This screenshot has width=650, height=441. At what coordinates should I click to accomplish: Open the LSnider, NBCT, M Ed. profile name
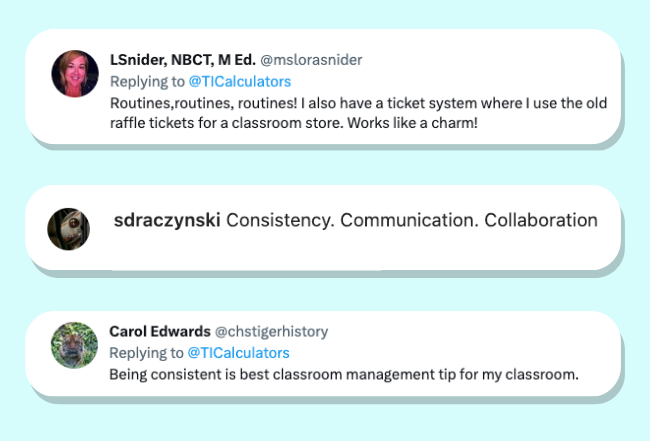pyautogui.click(x=181, y=59)
